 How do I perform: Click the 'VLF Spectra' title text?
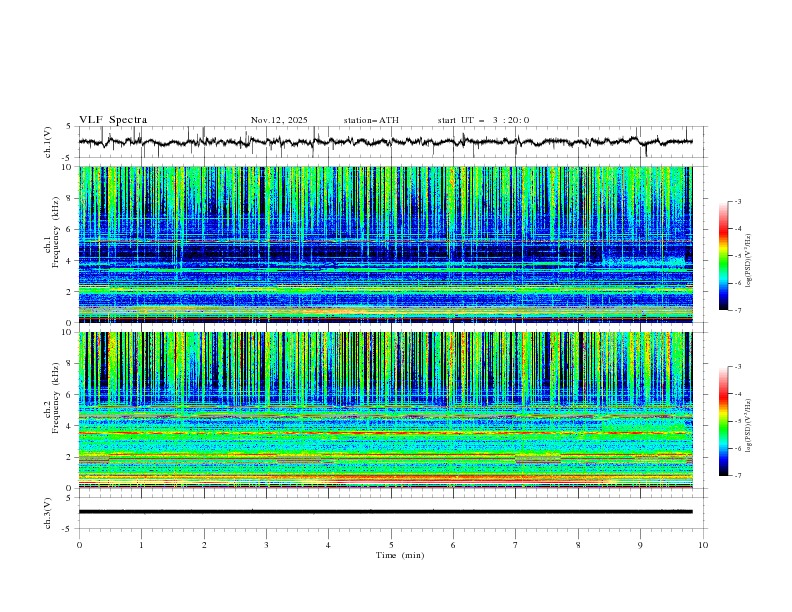point(113,120)
